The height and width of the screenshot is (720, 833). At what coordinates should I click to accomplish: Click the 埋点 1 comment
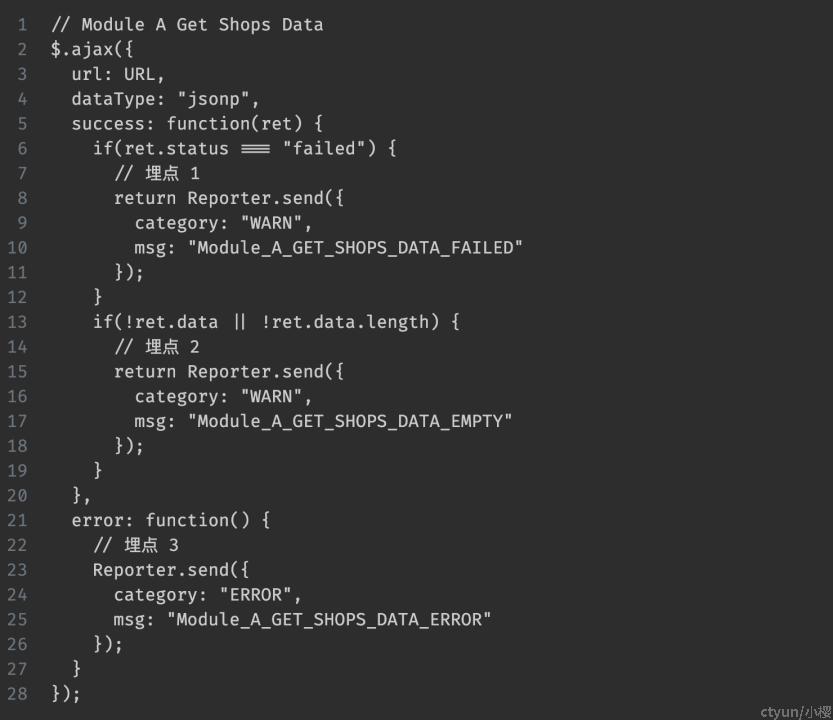[157, 173]
